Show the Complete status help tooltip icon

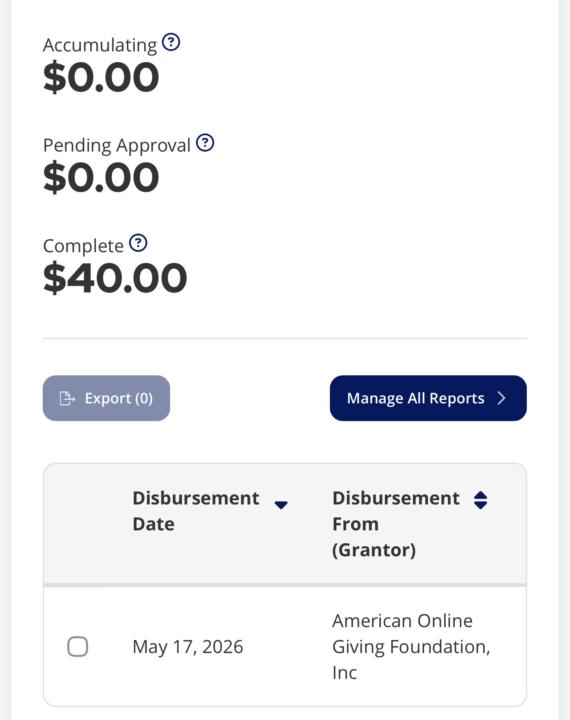point(138,243)
